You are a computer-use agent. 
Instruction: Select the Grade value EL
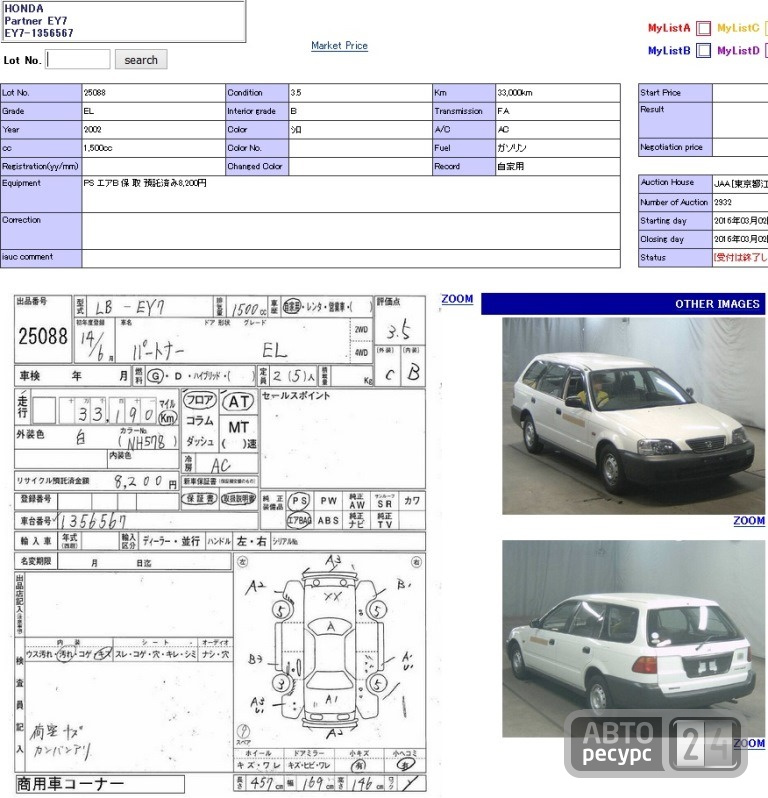point(89,111)
